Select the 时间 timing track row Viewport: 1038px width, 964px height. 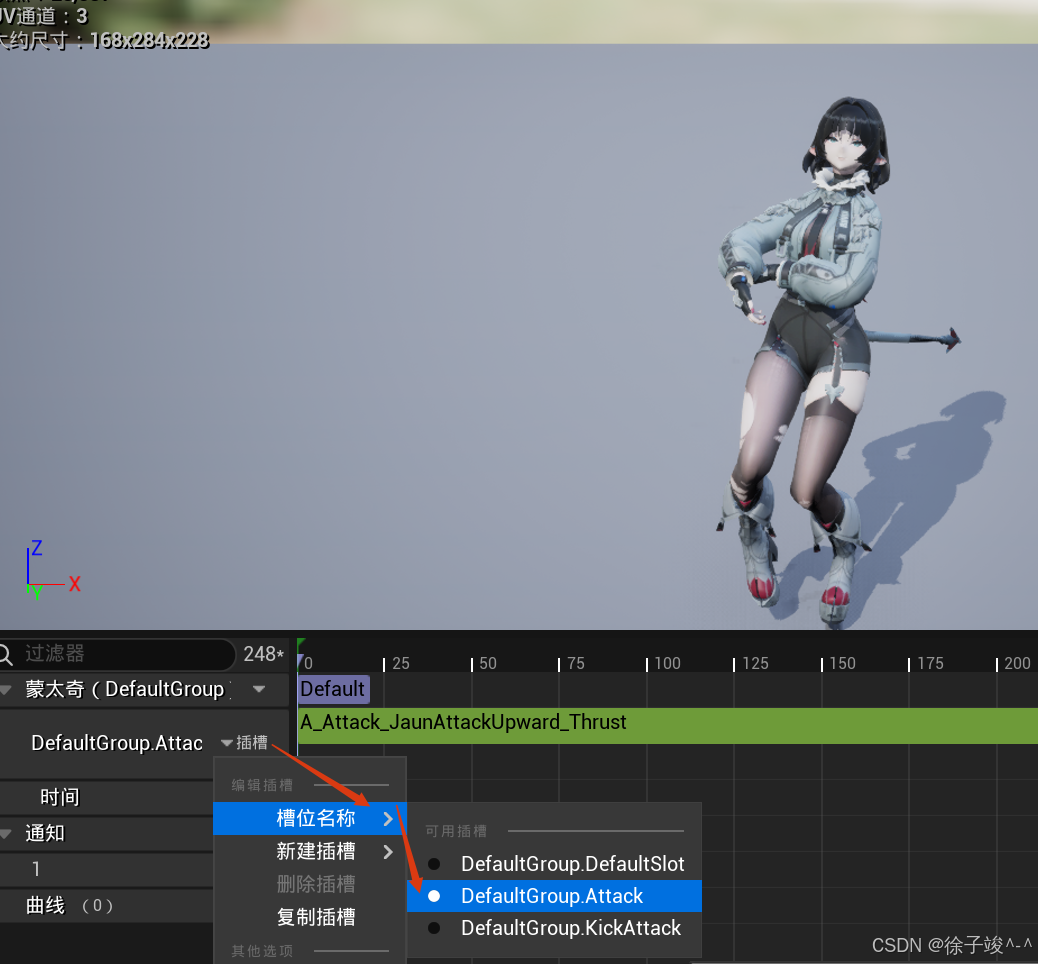(x=107, y=797)
